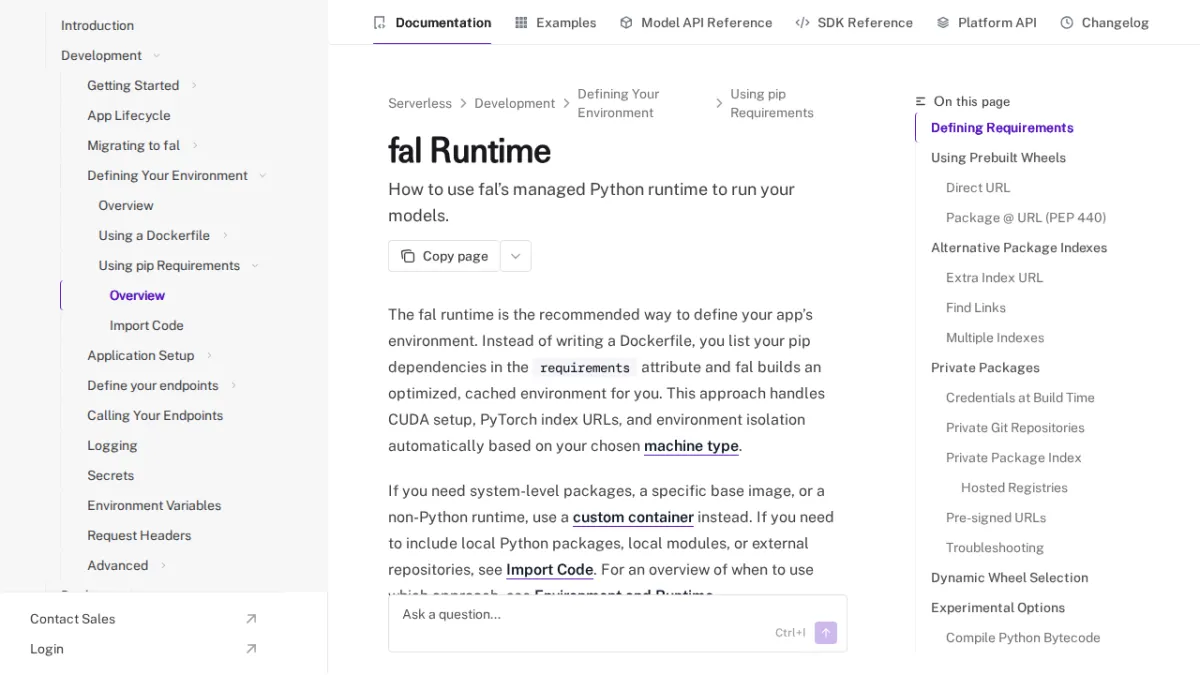Collapse Using pip Requirements section
This screenshot has width=1200, height=675.
tap(255, 266)
